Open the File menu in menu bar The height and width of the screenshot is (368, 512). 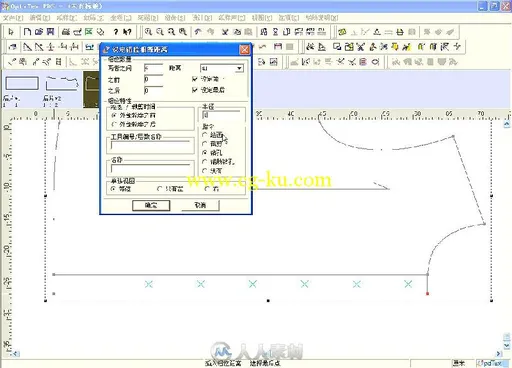pos(13,18)
